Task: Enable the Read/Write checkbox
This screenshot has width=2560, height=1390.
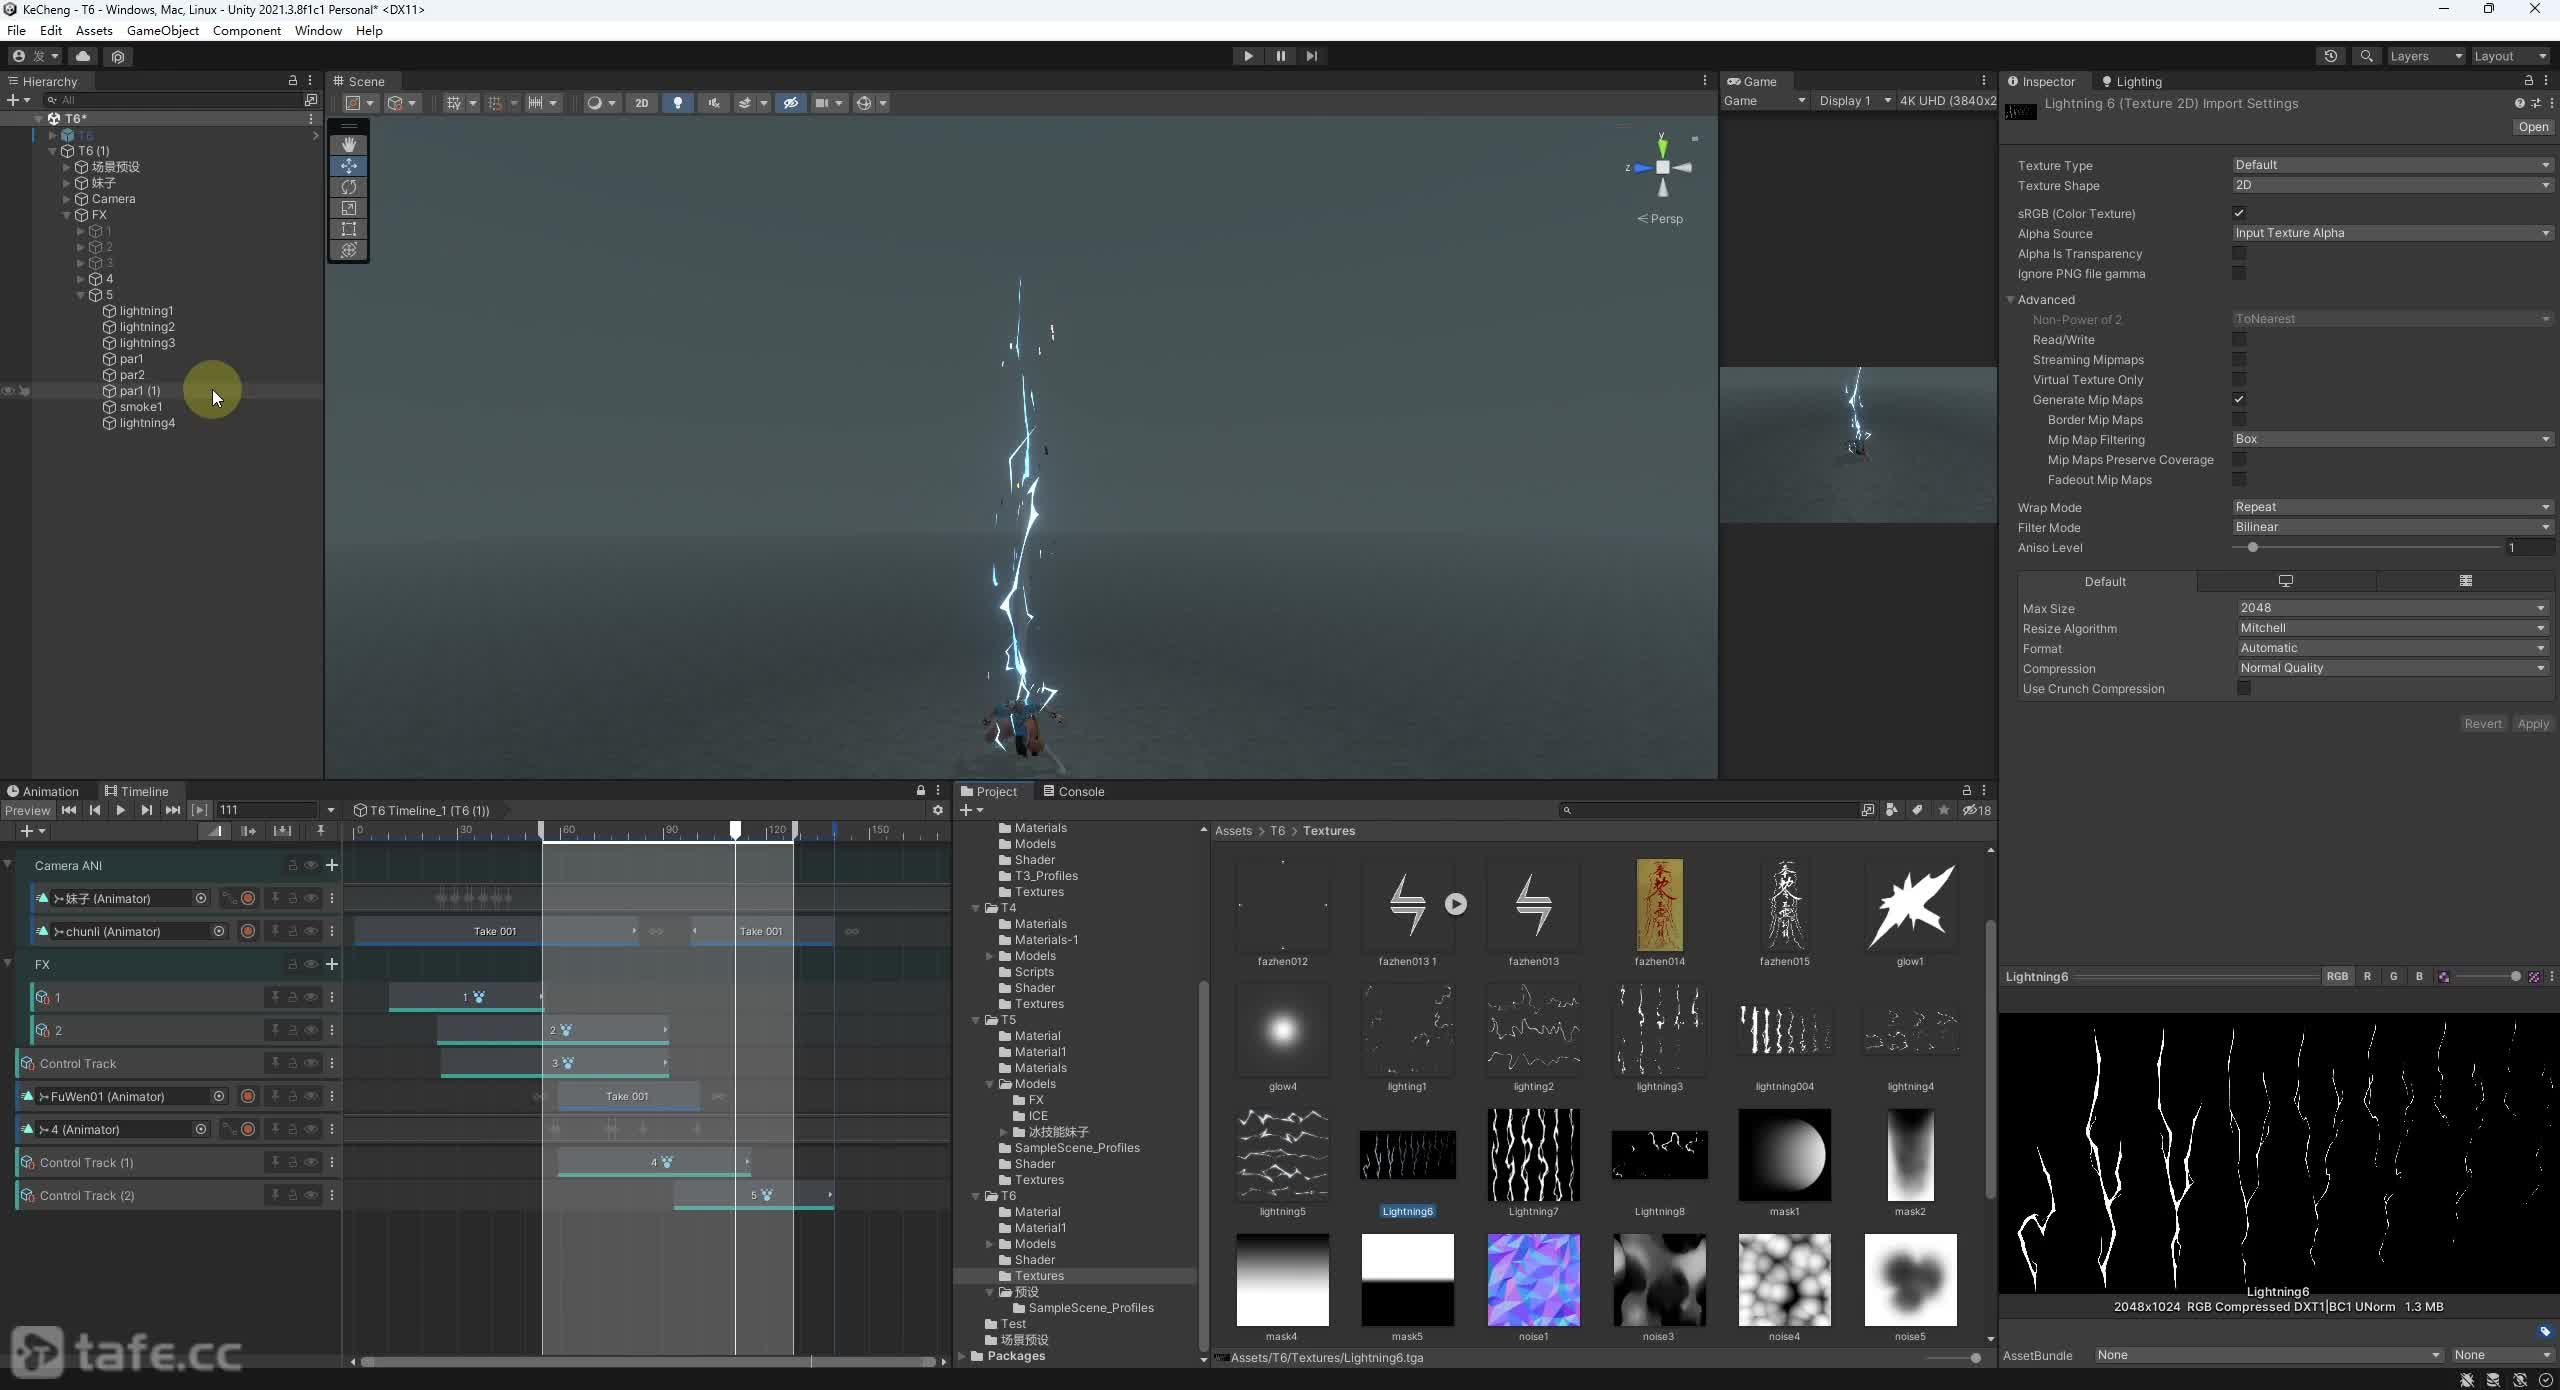Action: 2239,340
